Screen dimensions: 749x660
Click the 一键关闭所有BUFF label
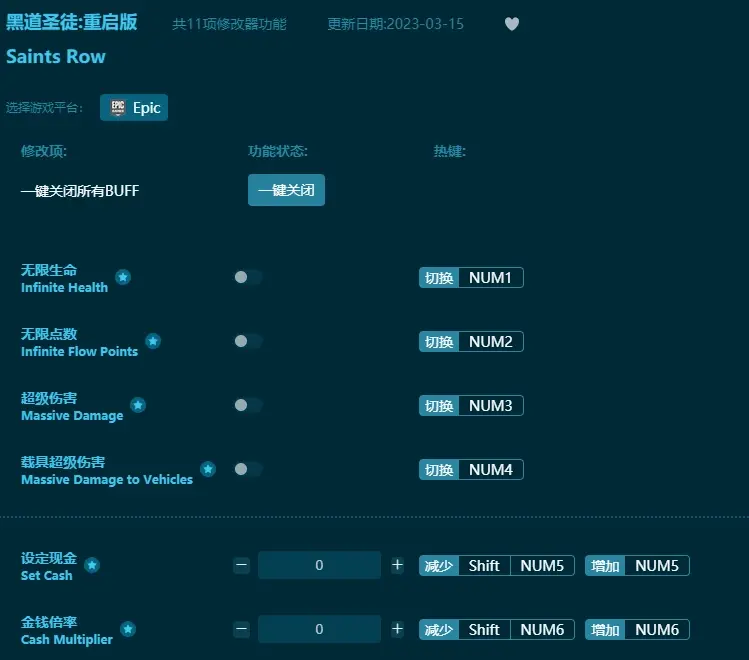click(80, 191)
